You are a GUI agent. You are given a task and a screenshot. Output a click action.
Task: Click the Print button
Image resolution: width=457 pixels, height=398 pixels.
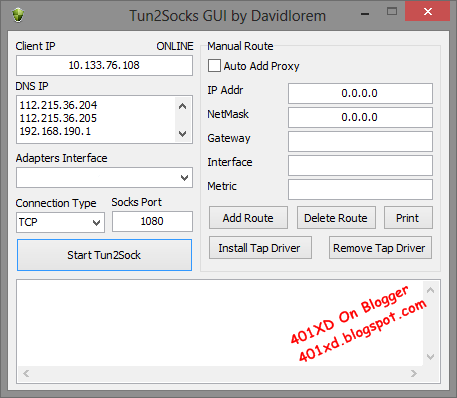tap(408, 218)
